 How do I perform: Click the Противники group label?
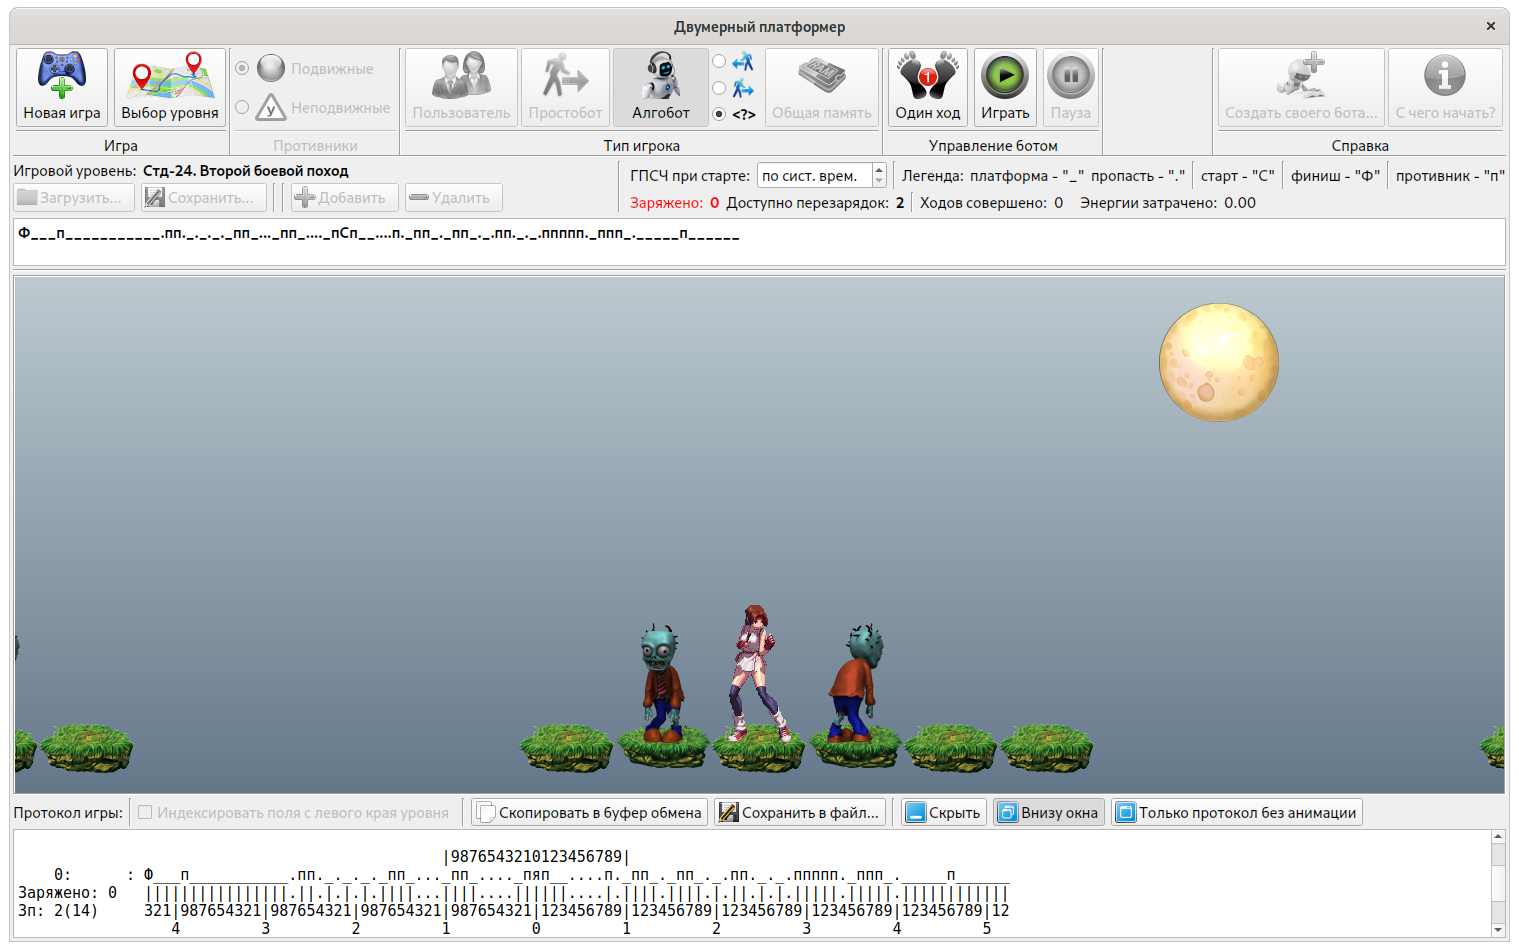tap(315, 146)
